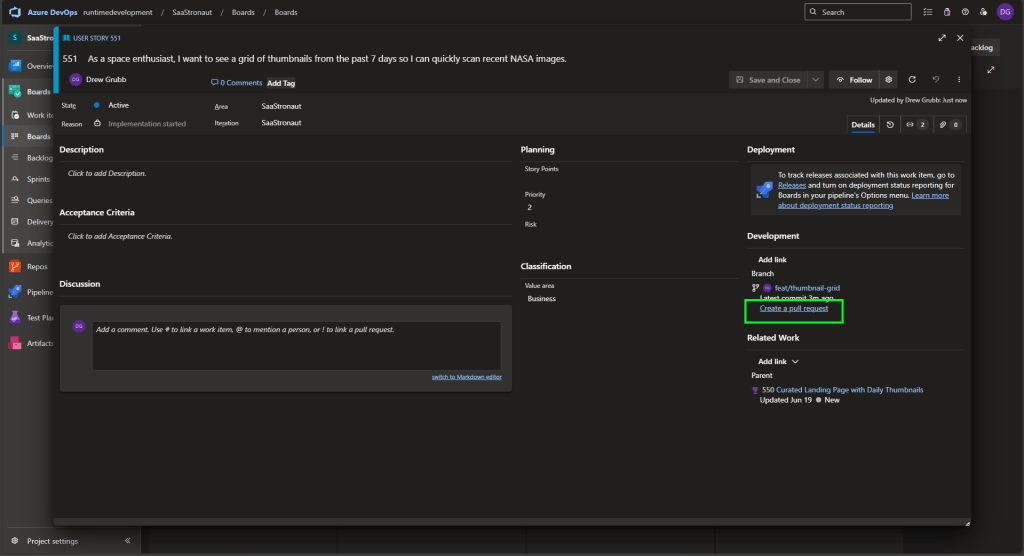Click the Azure DevOps logo

[16, 12]
